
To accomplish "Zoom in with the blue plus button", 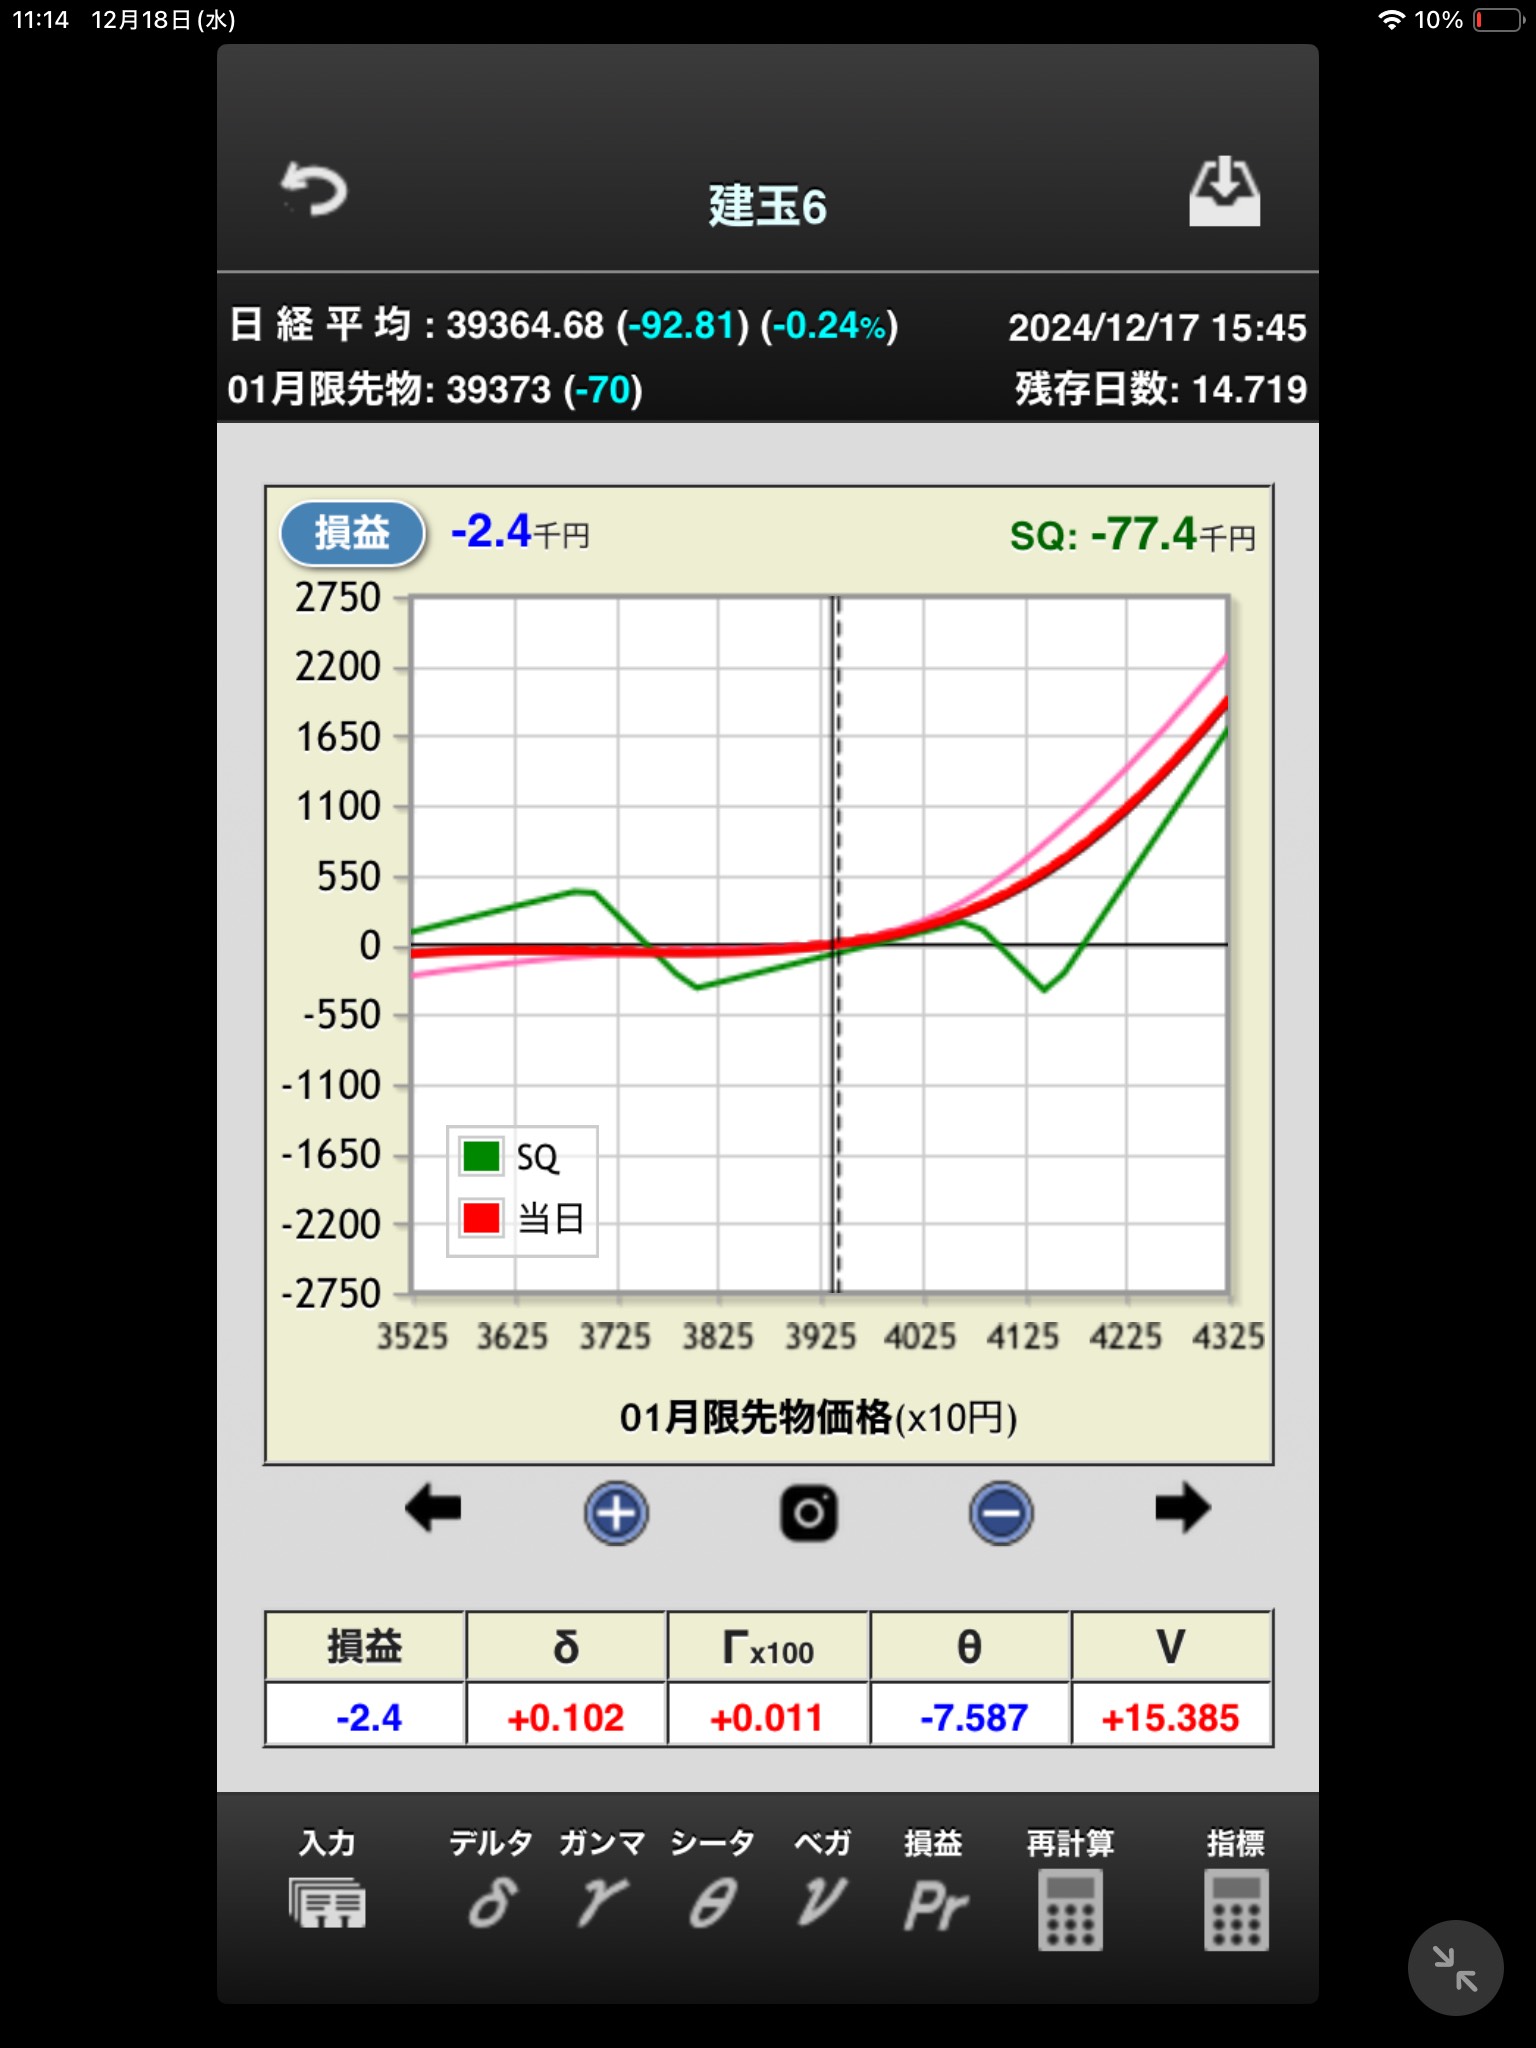I will [616, 1512].
